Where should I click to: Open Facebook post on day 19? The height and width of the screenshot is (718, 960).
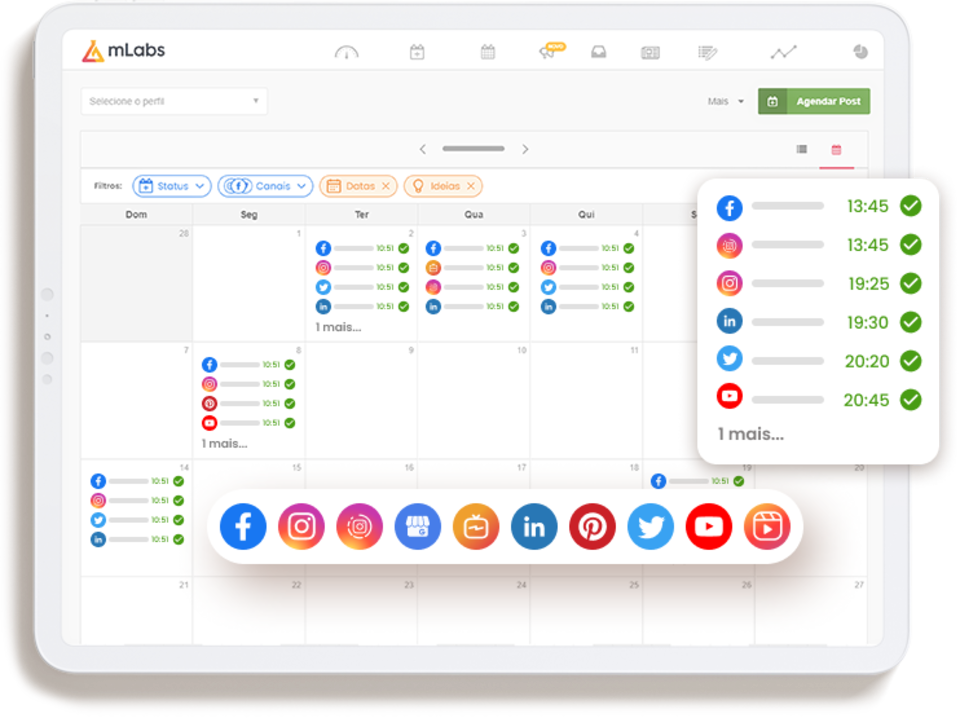click(697, 481)
